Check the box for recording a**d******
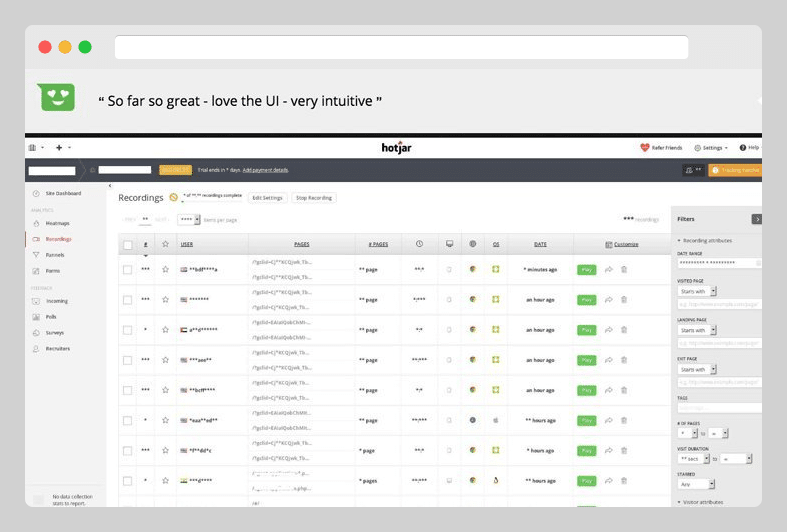Screen dimensions: 787x532 click(127, 330)
